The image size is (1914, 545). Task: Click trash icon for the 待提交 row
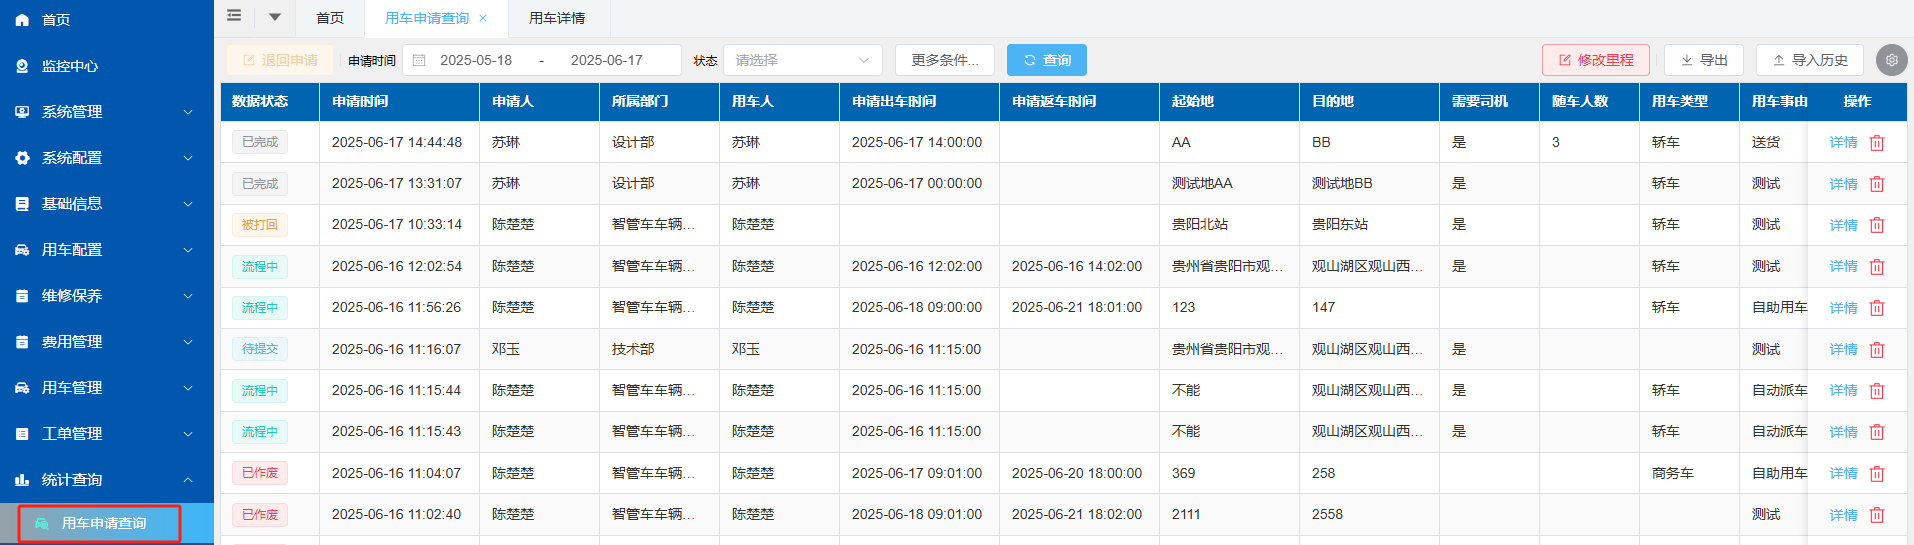1877,349
